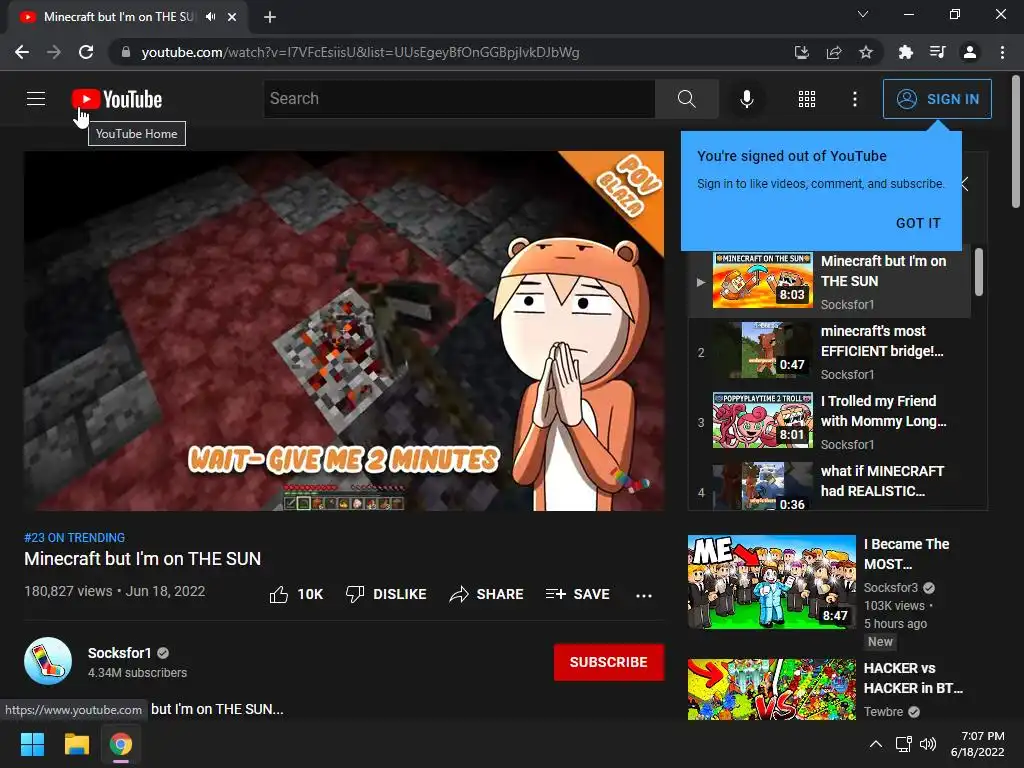Open Chrome three-dot menu
1024x768 pixels.
1002,52
